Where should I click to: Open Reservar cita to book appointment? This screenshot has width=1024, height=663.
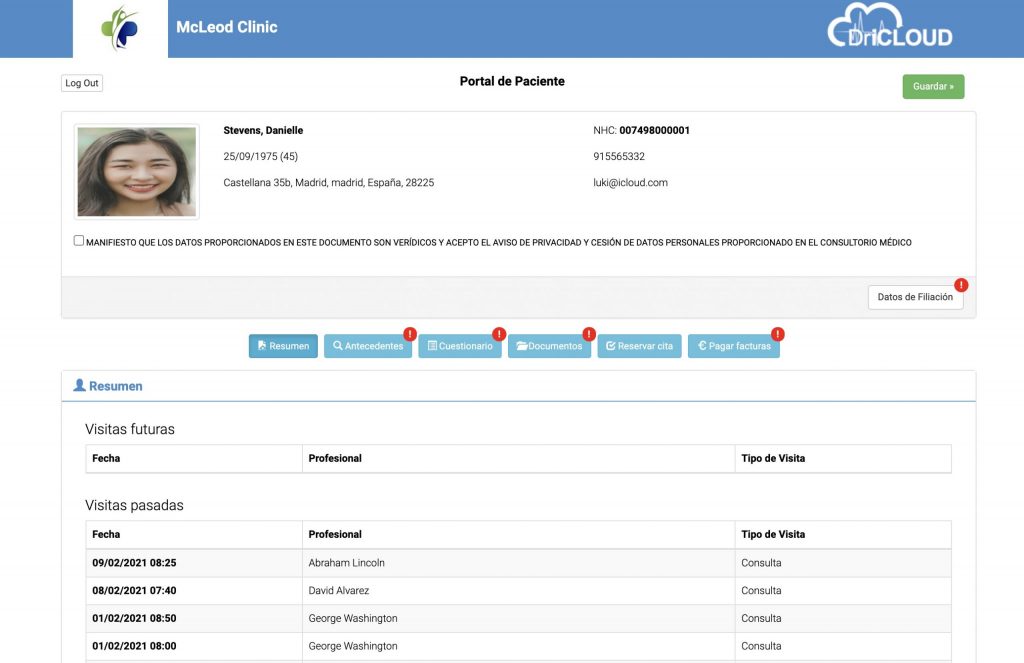pos(639,346)
